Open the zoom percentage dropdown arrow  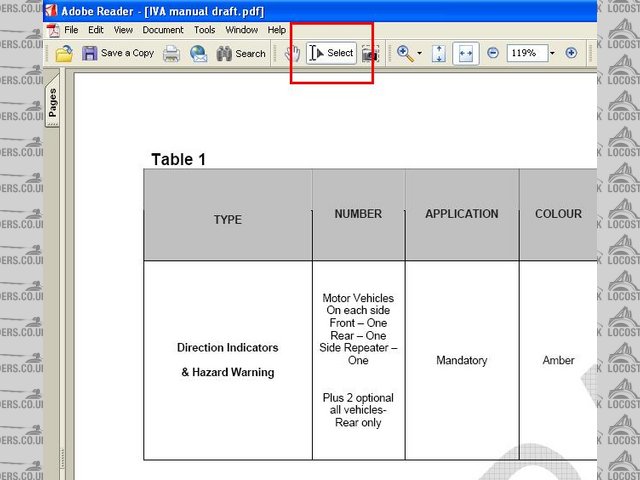click(x=552, y=53)
